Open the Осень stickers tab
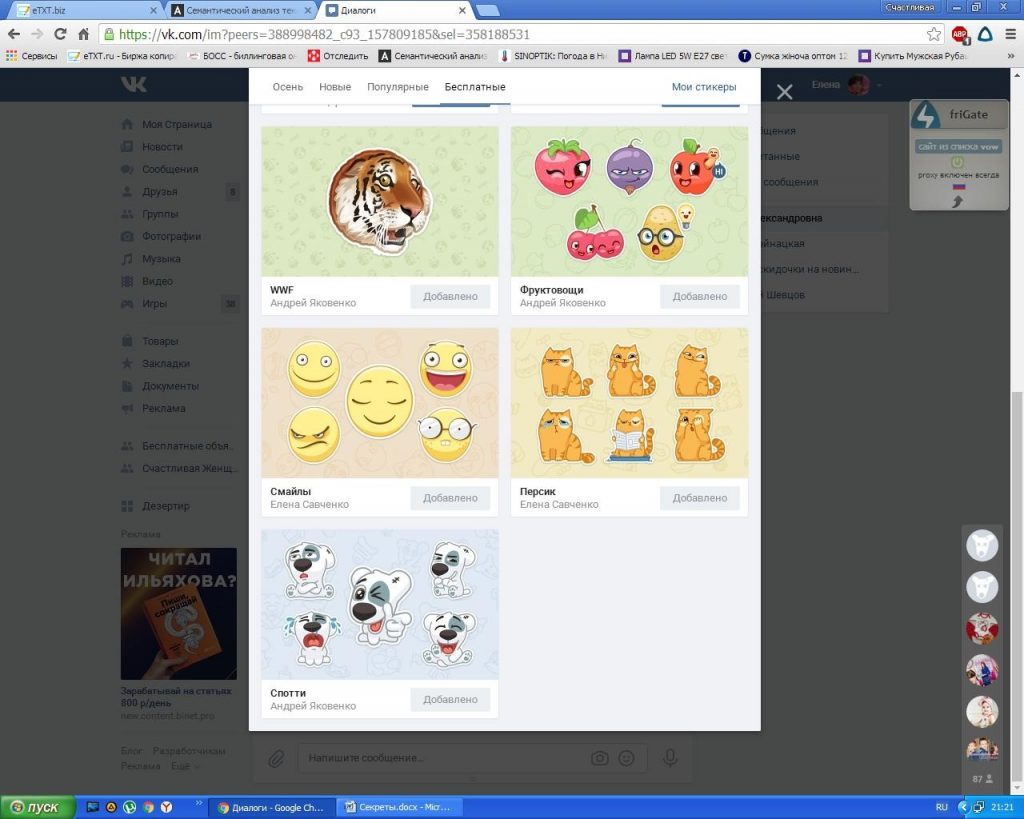1024x819 pixels. (x=287, y=87)
